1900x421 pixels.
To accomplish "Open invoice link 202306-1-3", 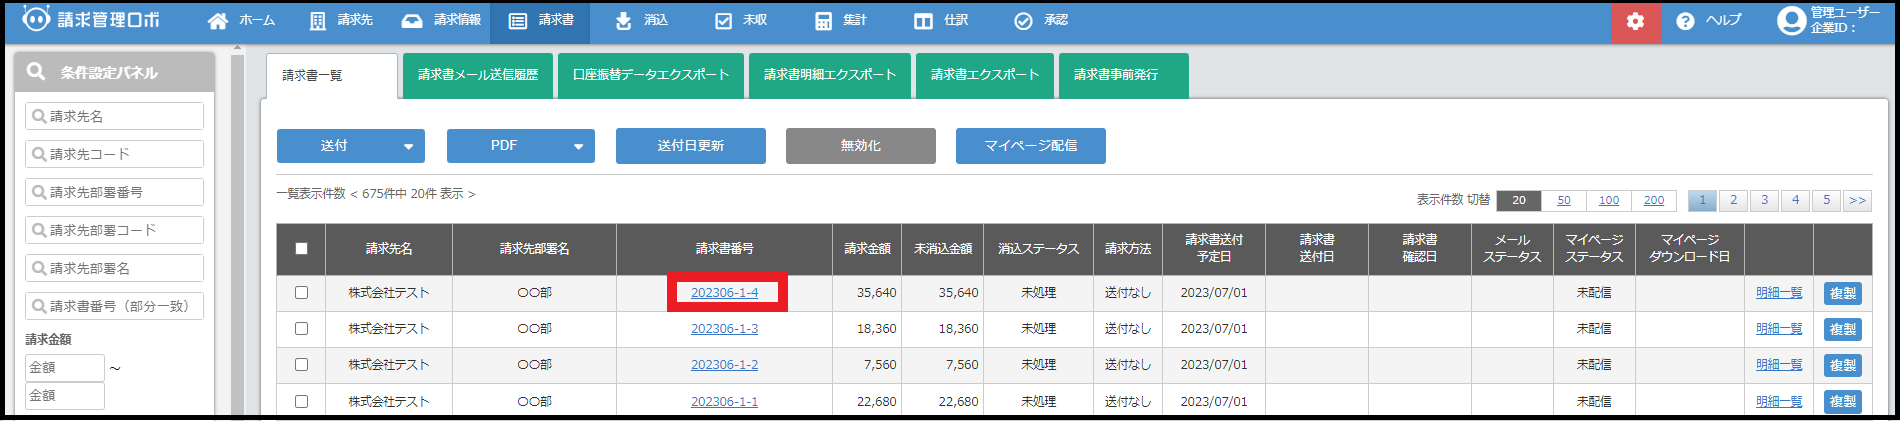I will [x=725, y=329].
